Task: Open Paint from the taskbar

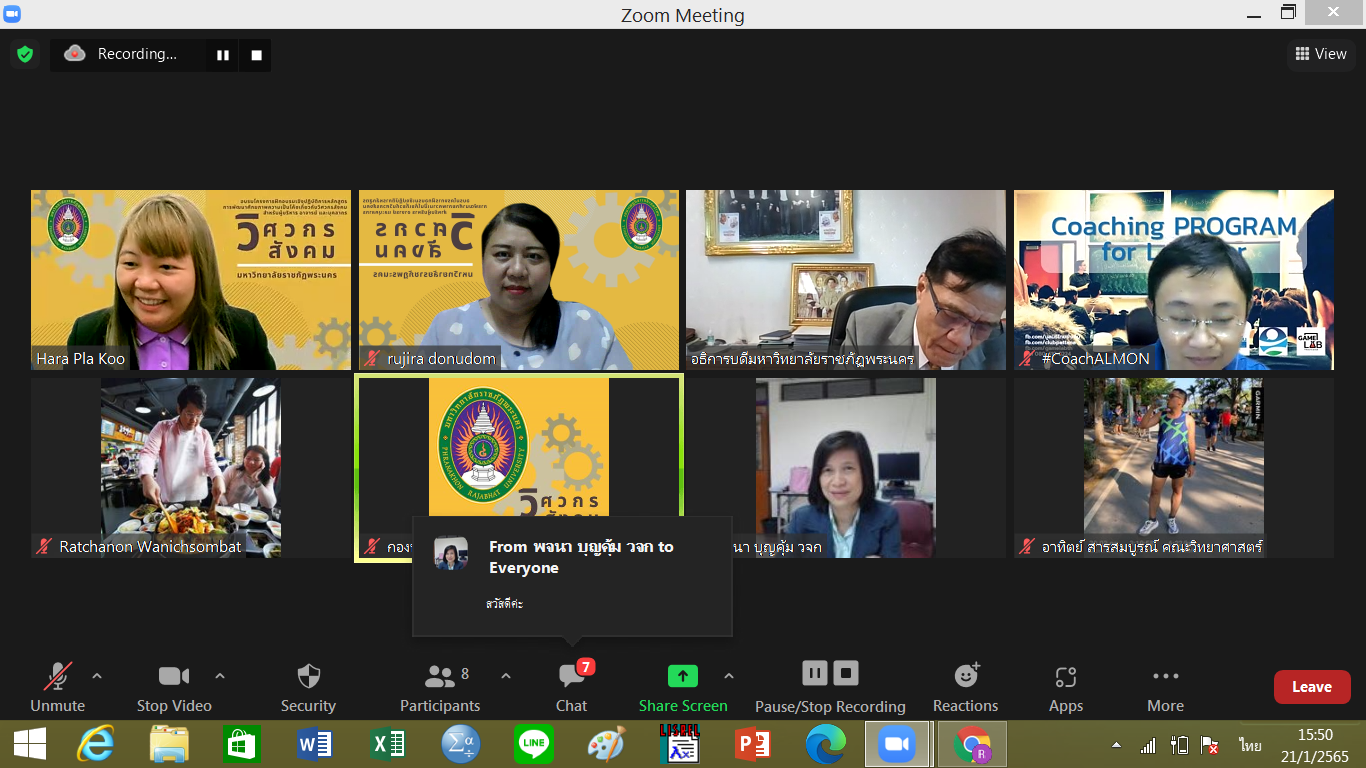Action: 606,745
